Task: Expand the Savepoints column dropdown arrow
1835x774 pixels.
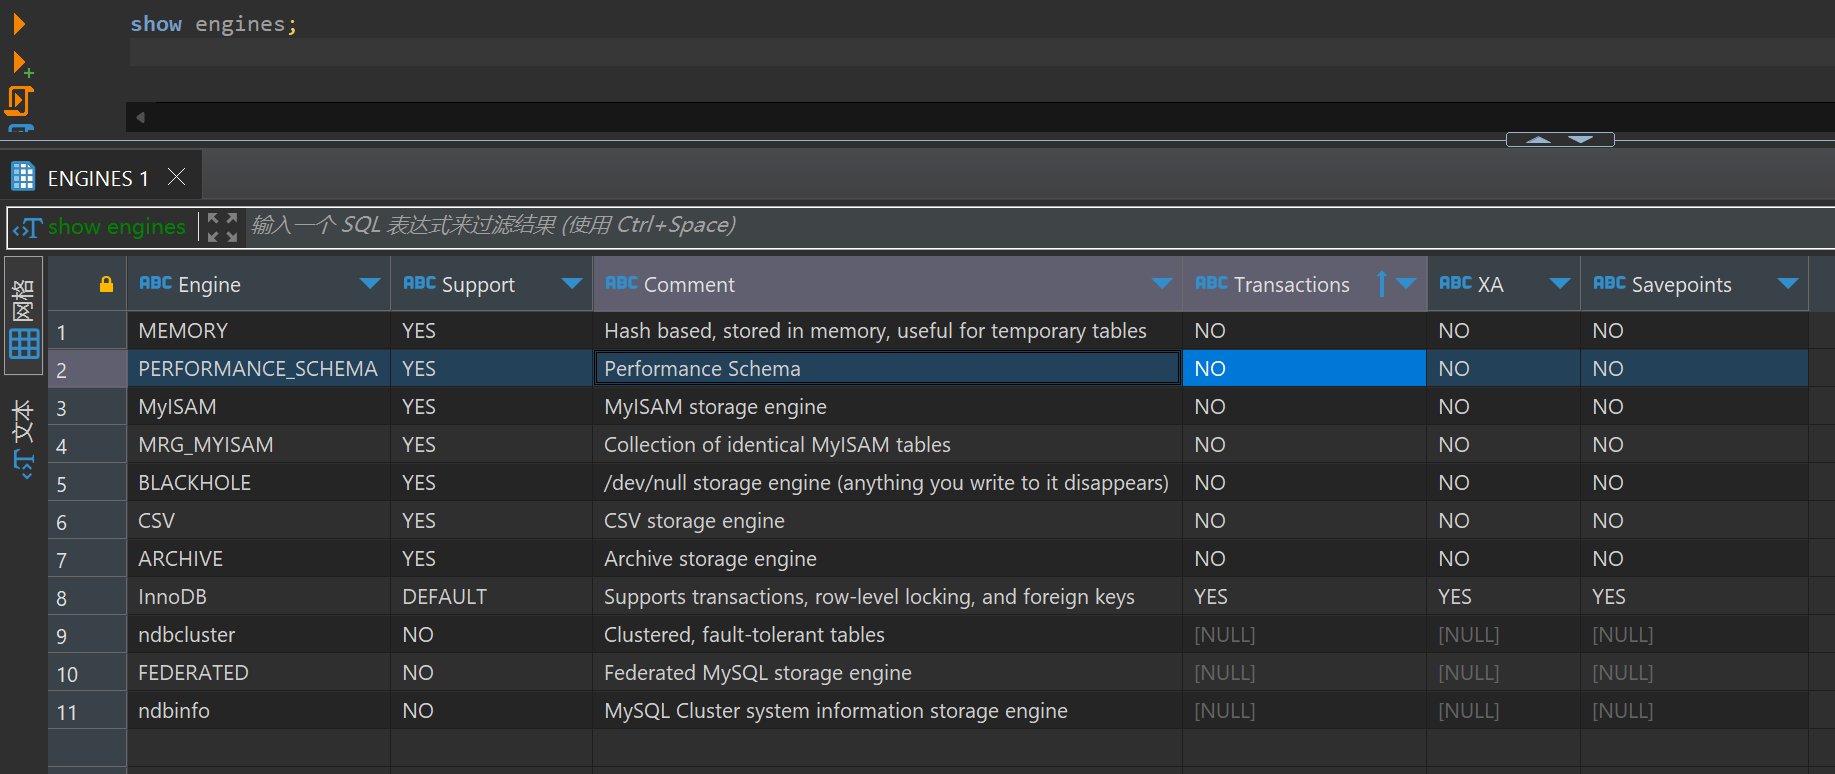Action: 1788,284
